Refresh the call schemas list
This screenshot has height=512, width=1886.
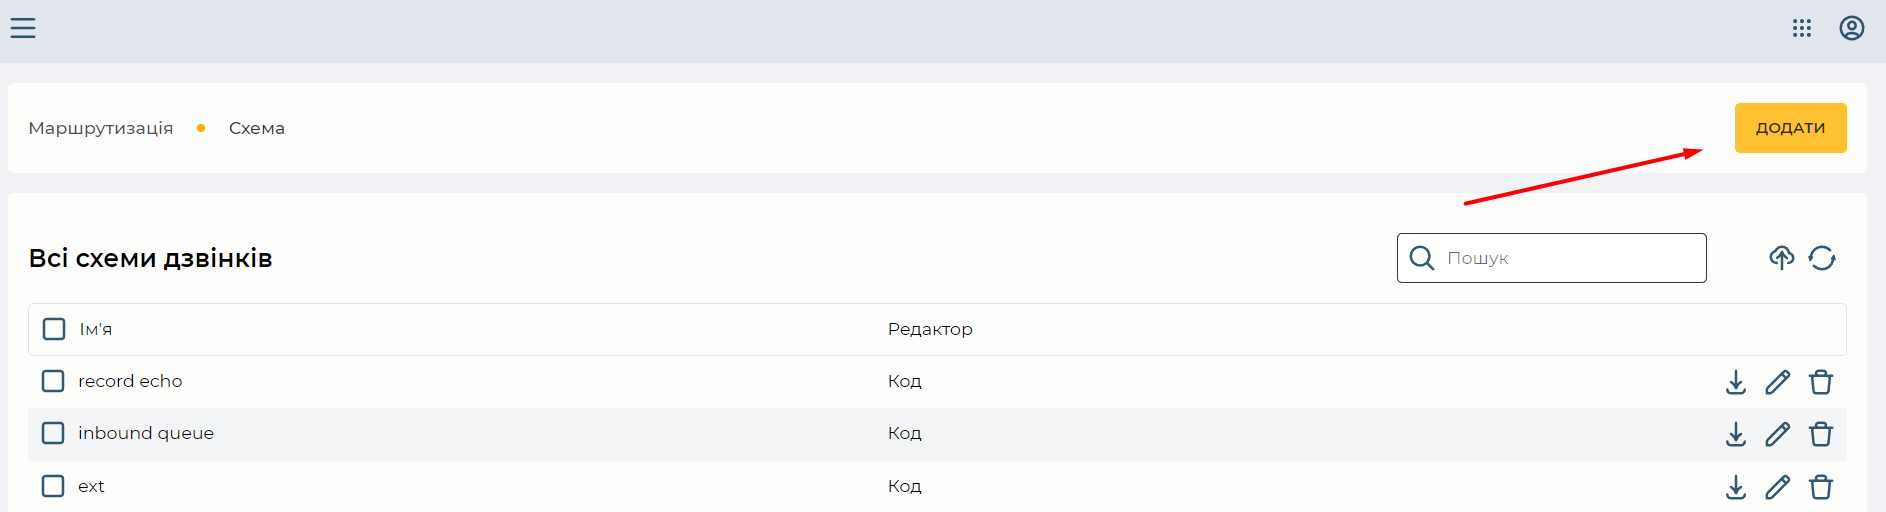point(1822,258)
